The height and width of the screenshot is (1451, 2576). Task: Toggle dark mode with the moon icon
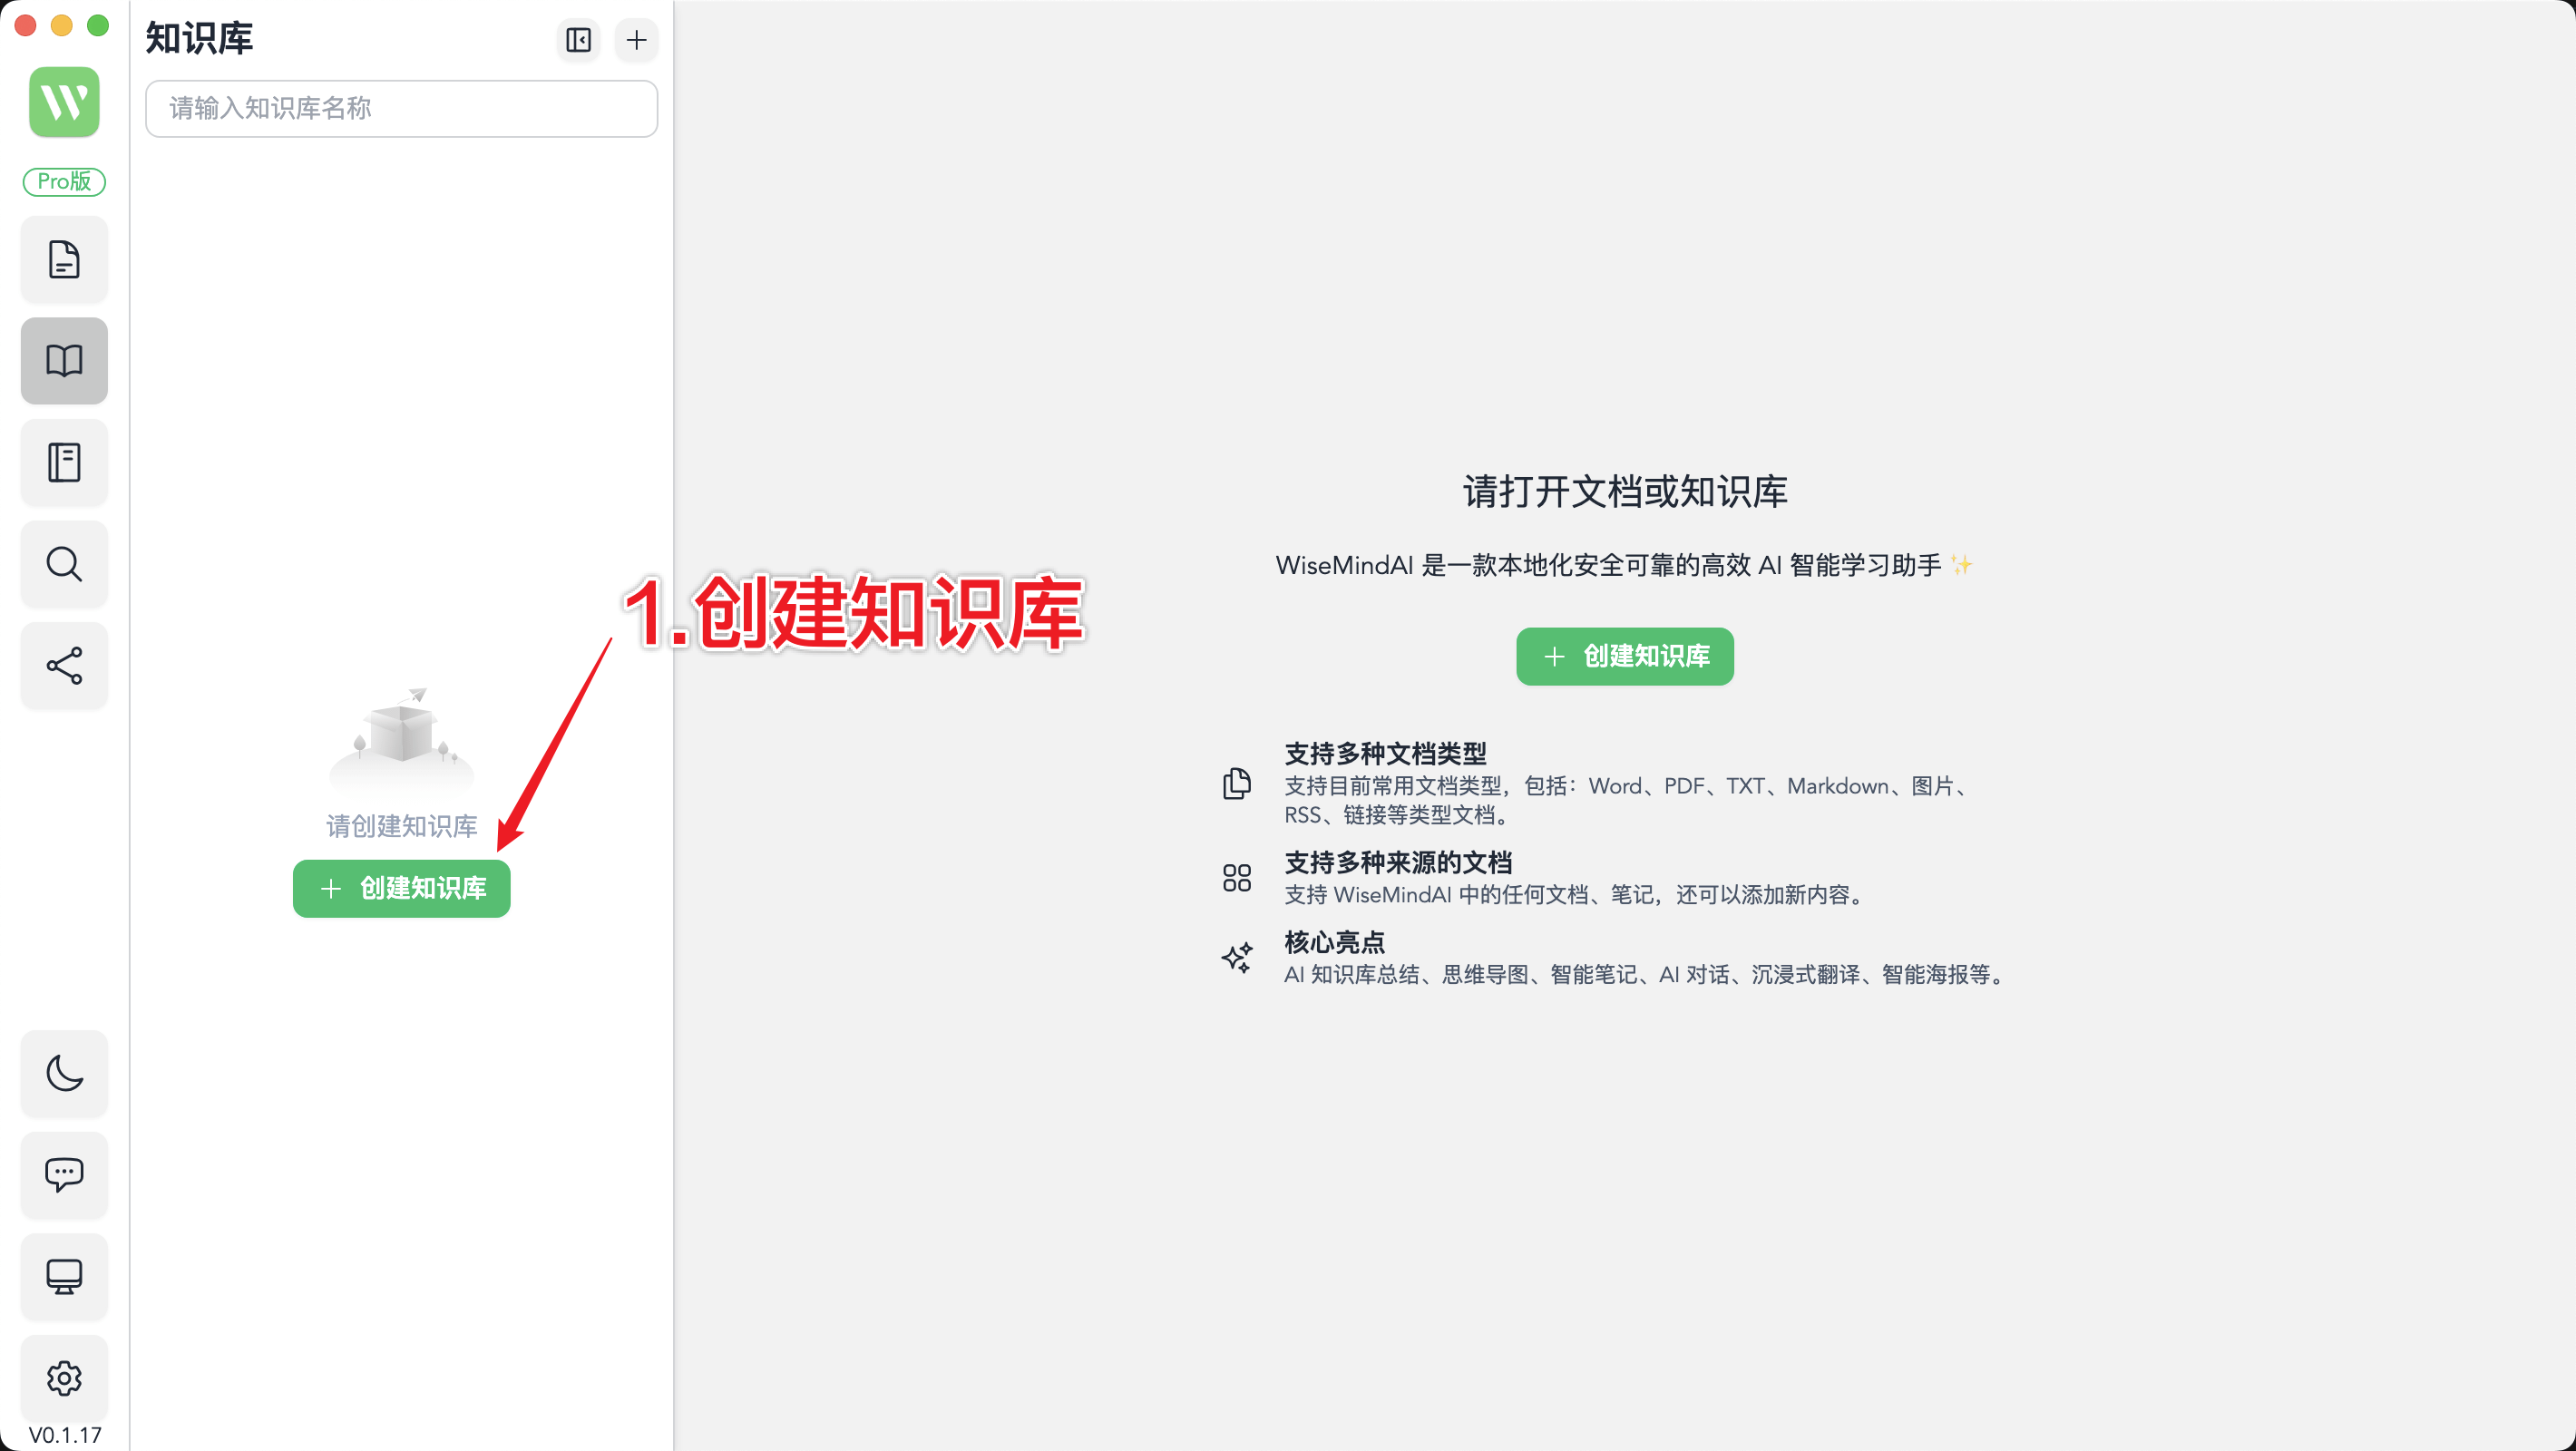tap(64, 1073)
